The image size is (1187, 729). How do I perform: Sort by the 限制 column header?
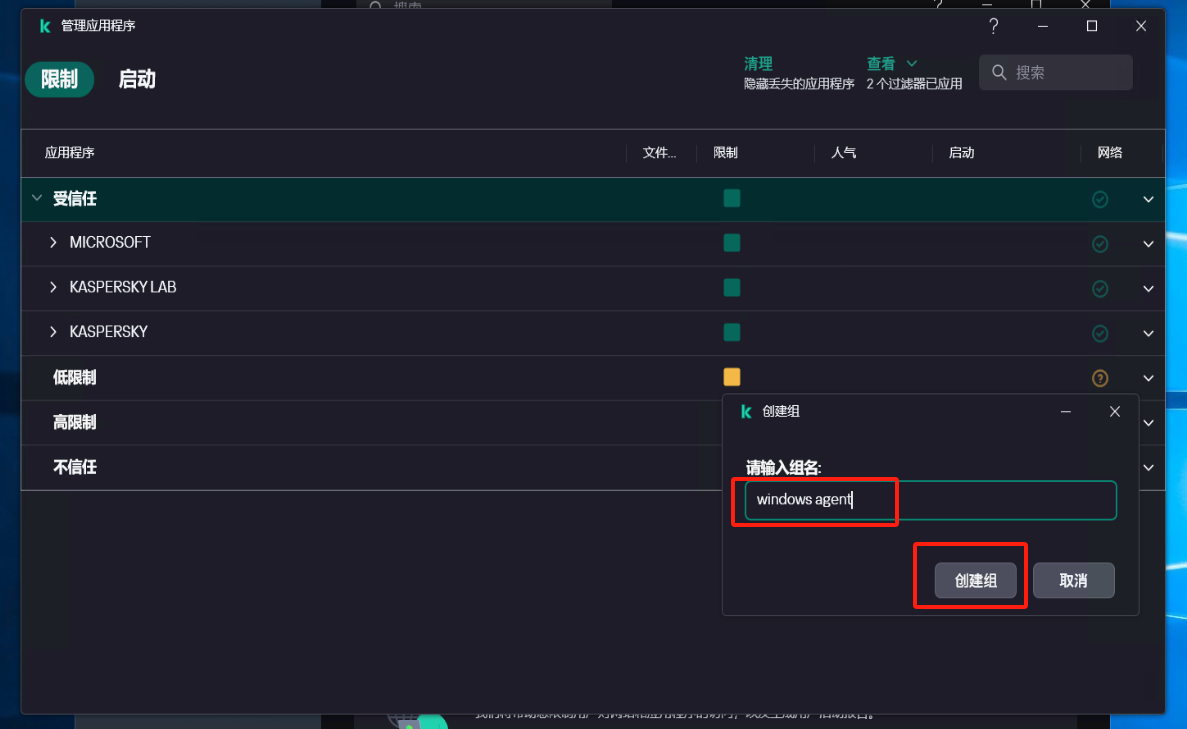tap(725, 153)
